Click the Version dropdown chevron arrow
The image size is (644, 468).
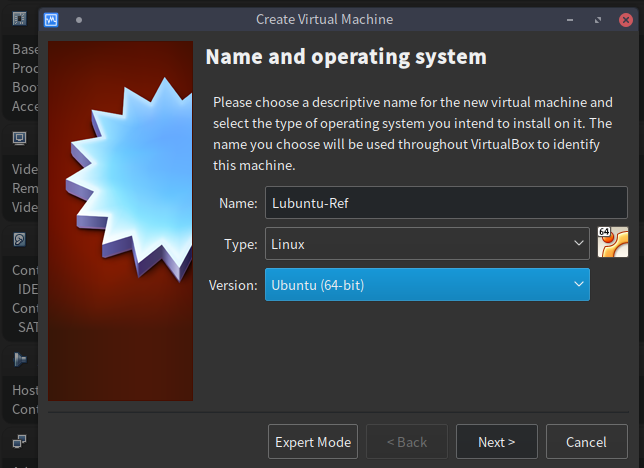tap(577, 285)
